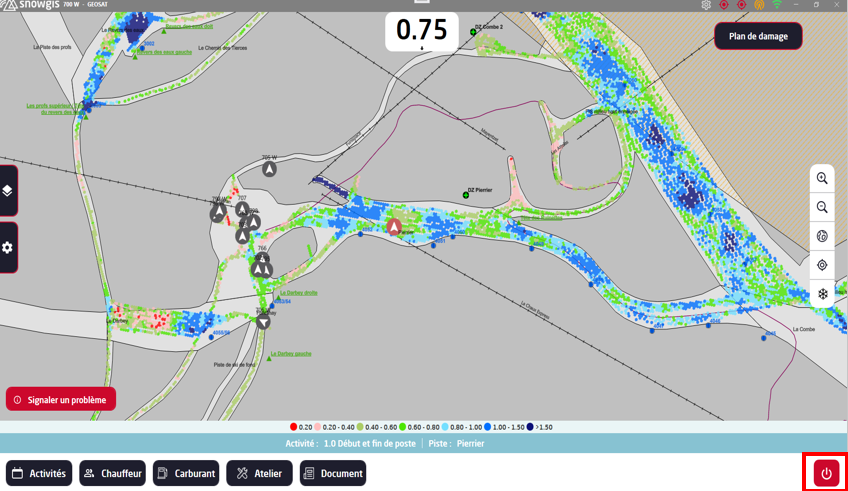This screenshot has width=848, height=491.
Task: Click the globe map view icon
Action: coord(822,237)
